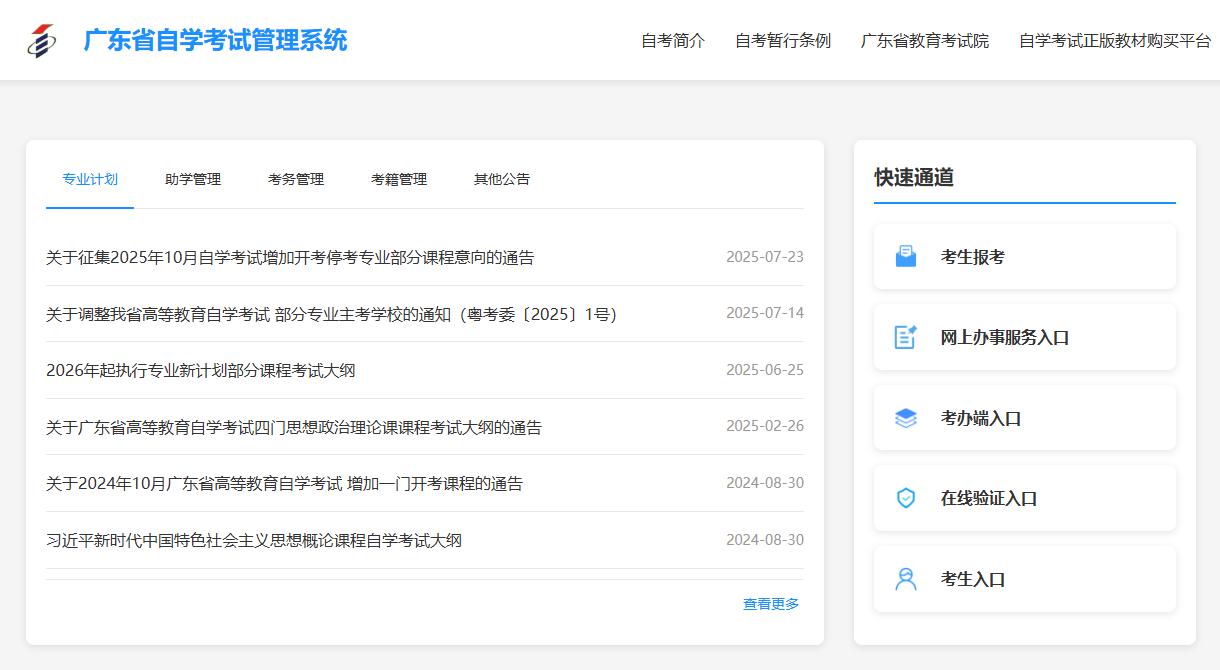The width and height of the screenshot is (1220, 670).
Task: Click the mailbox icon beside 考生报考
Action: pyautogui.click(x=905, y=257)
